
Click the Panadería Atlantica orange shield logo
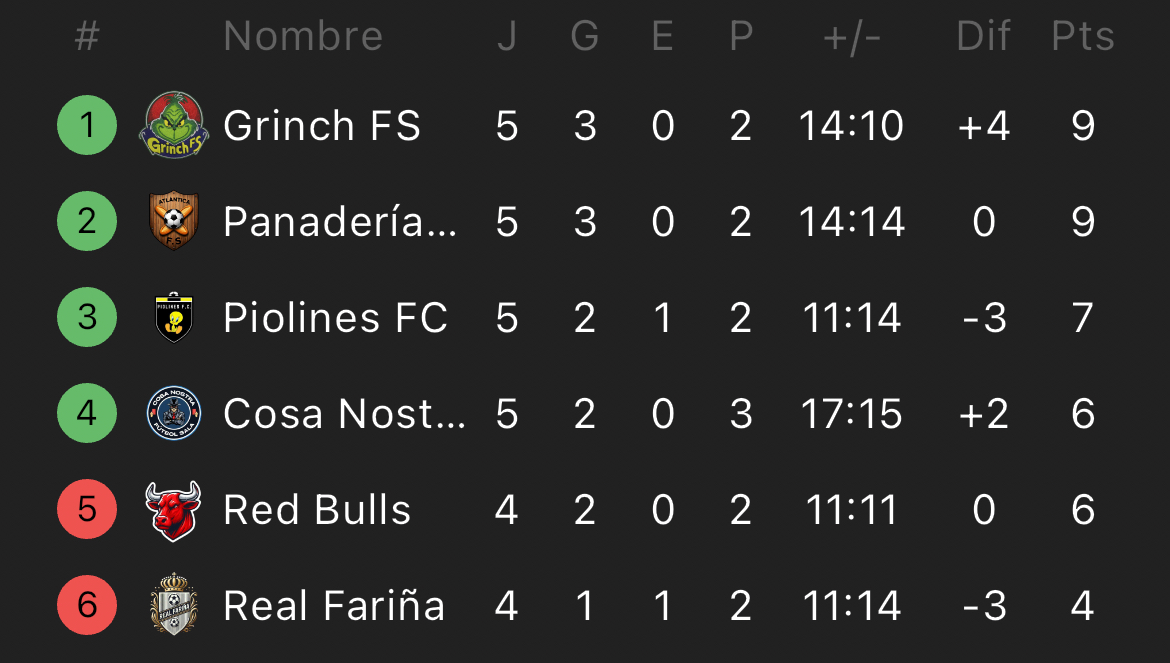click(173, 221)
